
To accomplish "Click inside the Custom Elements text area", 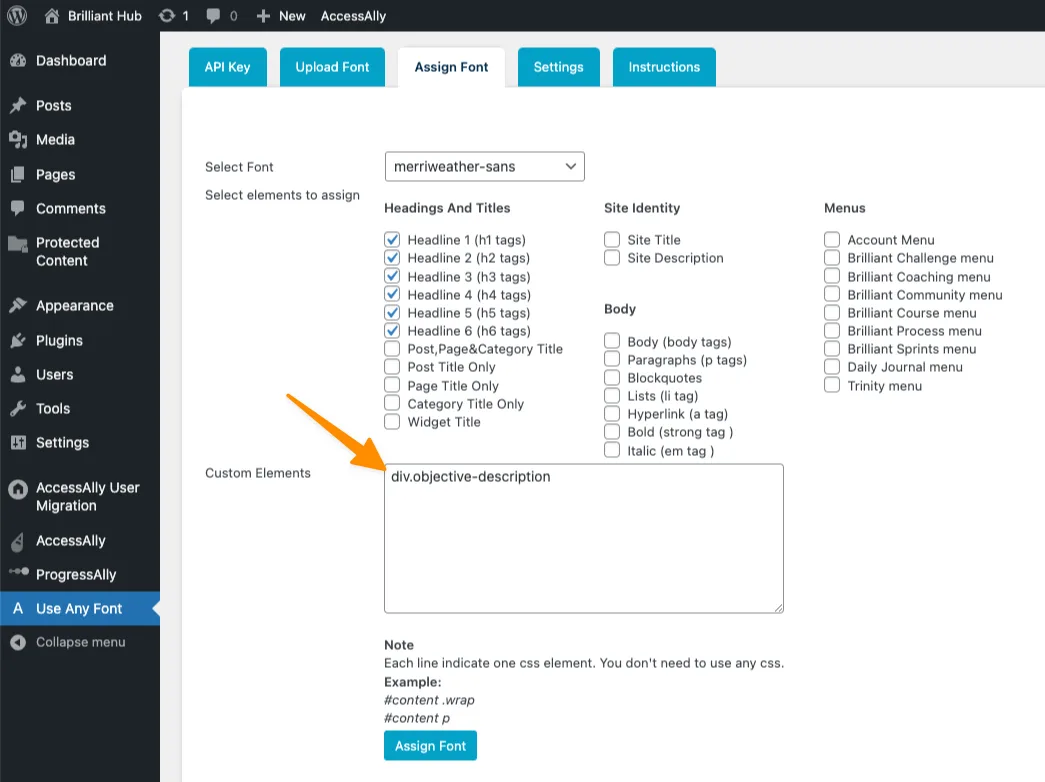I will [583, 537].
